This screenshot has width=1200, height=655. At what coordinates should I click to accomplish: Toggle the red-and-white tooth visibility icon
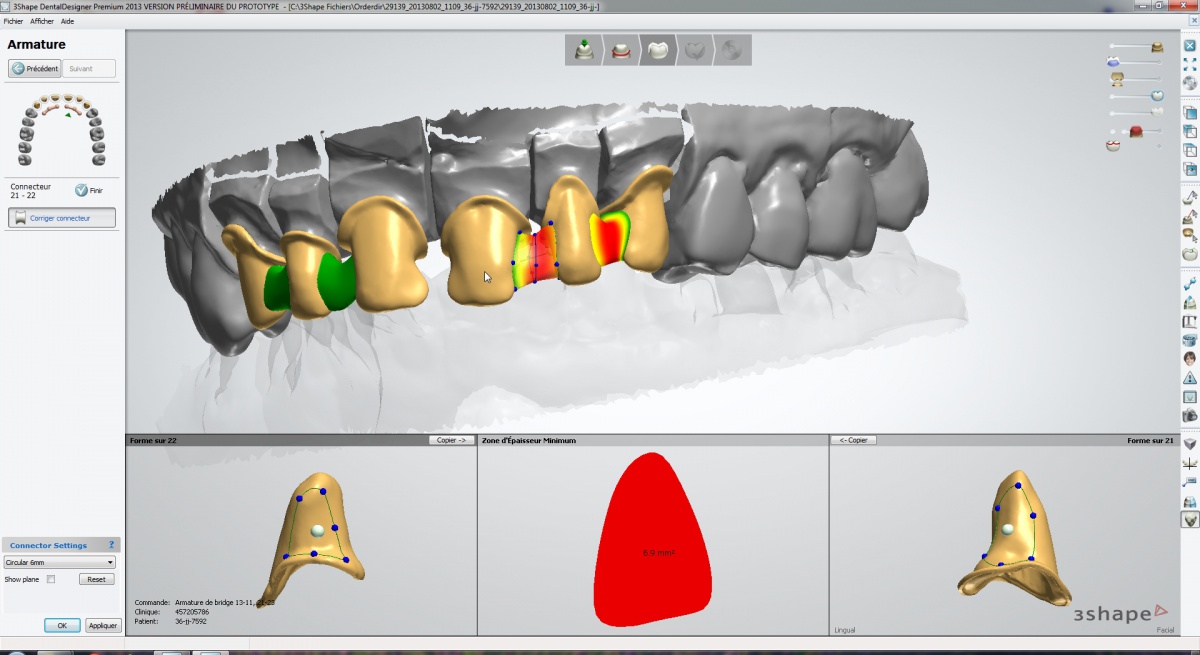1113,146
